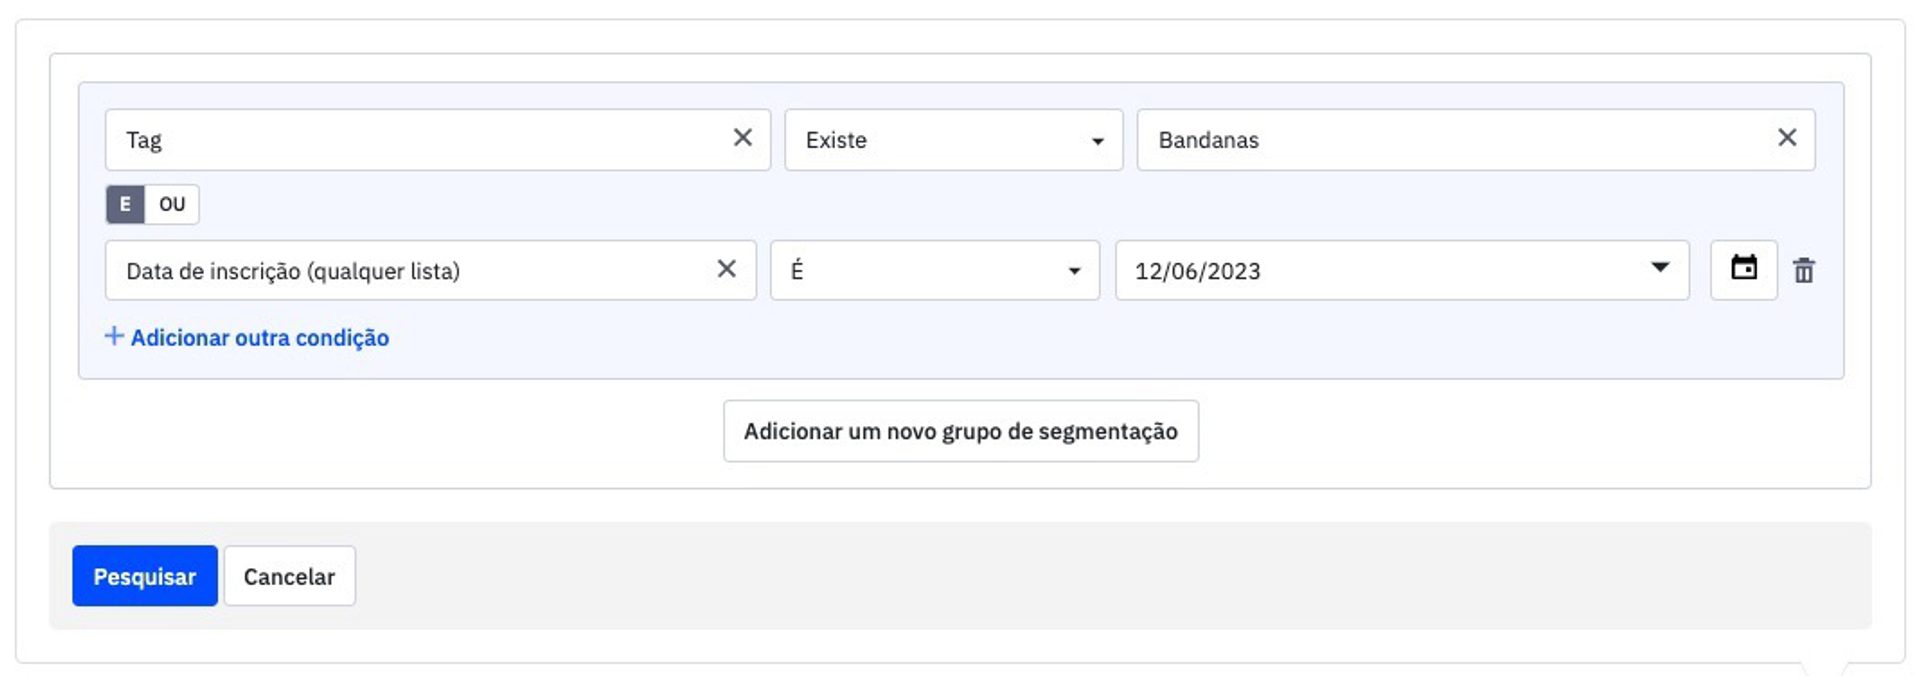Screen dimensions: 1920x676
Task: Clear the Tag field with its X icon
Action: pos(742,138)
